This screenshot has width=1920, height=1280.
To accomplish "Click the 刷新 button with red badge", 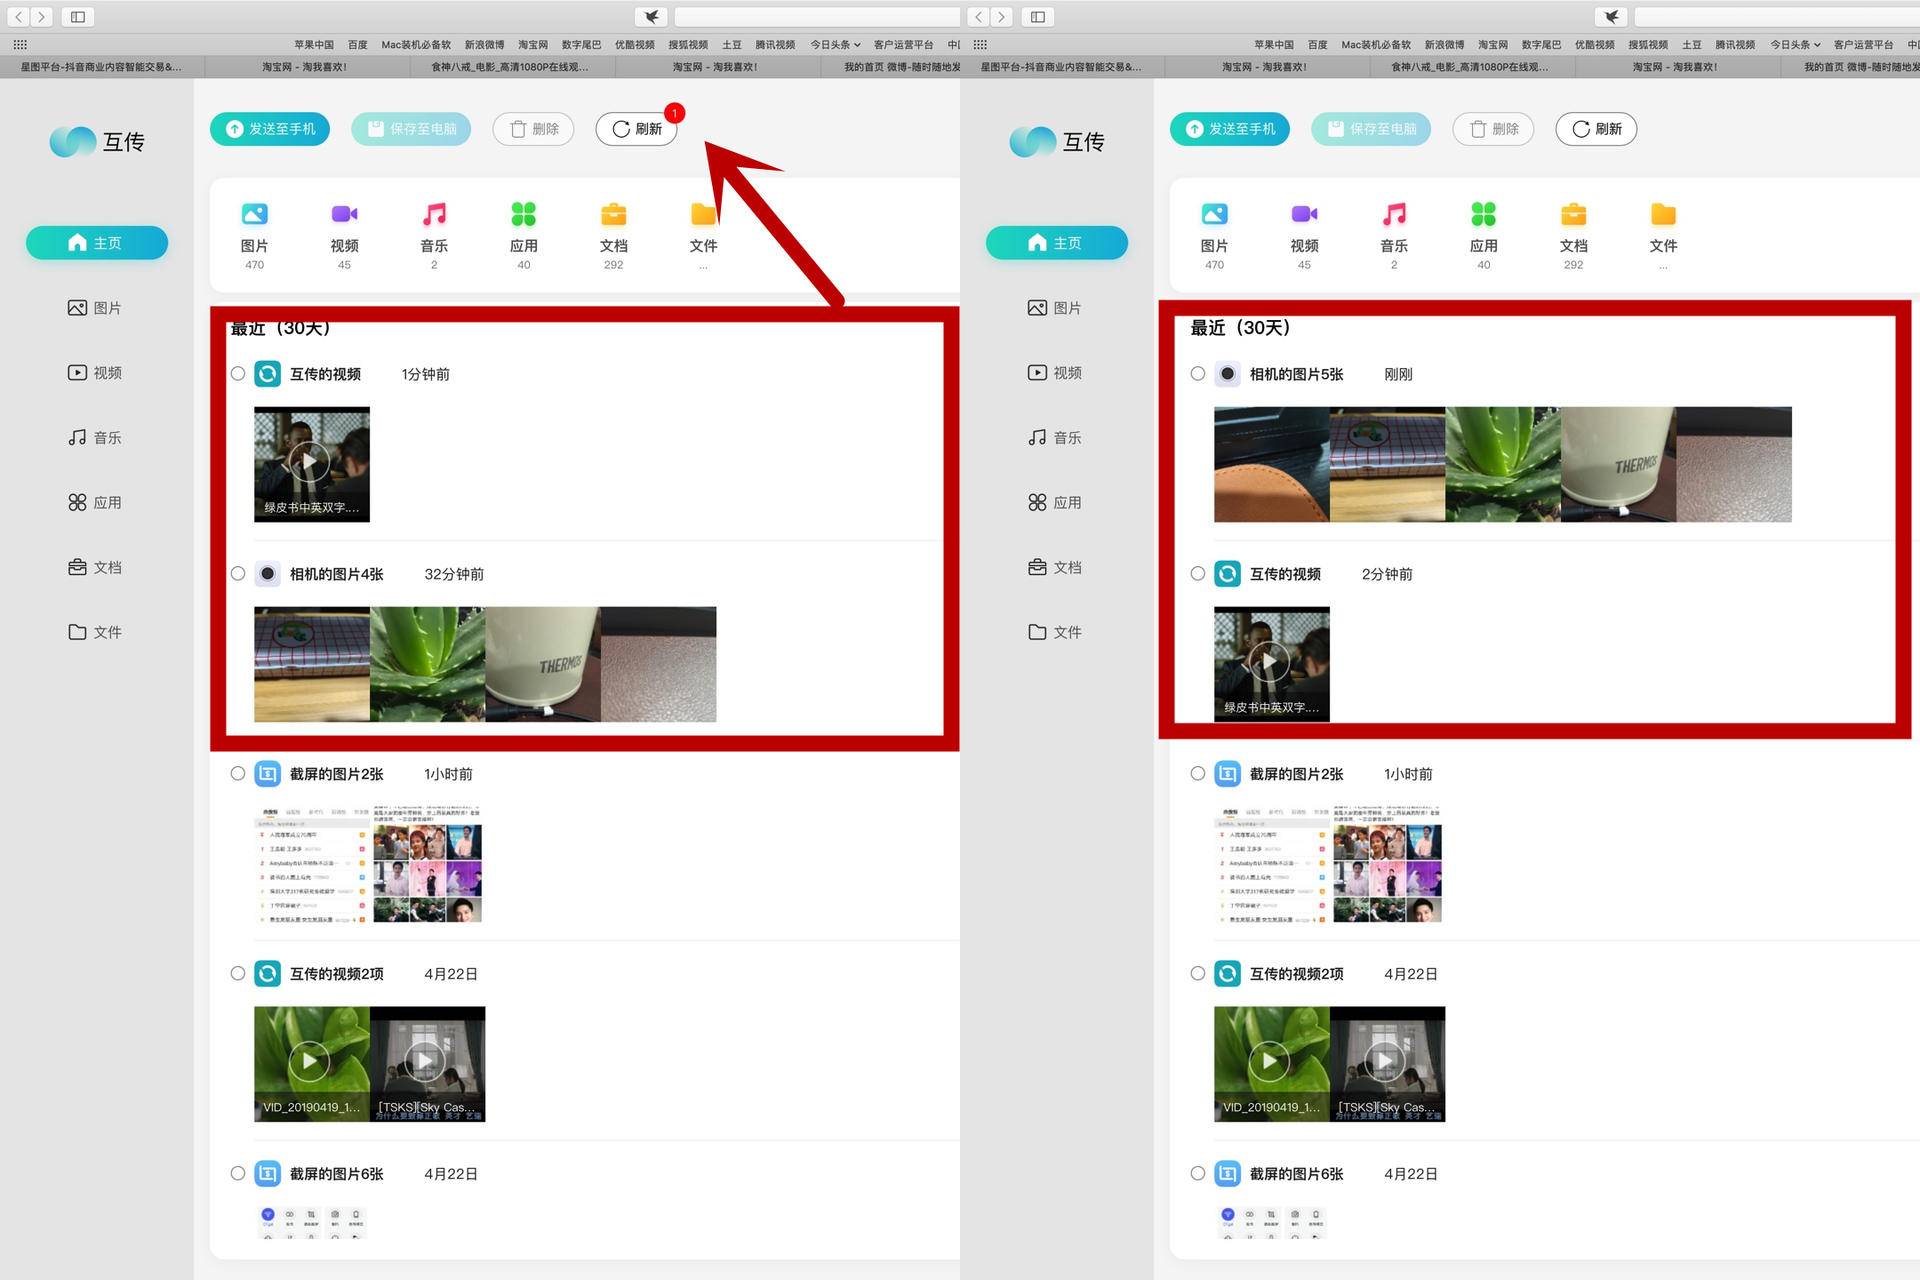I will click(637, 129).
